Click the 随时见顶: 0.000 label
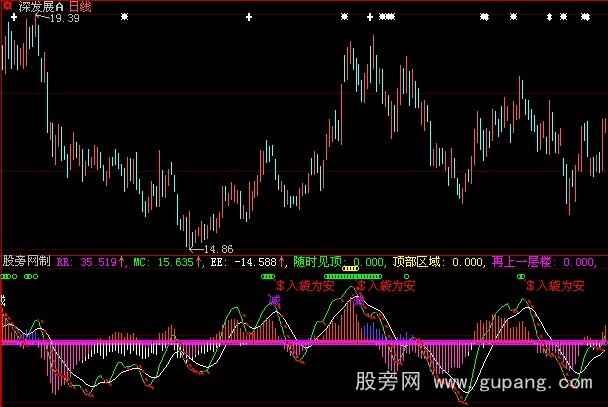 coord(338,262)
